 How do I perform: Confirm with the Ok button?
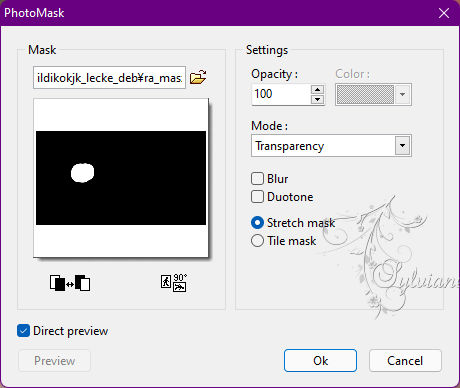(x=320, y=360)
